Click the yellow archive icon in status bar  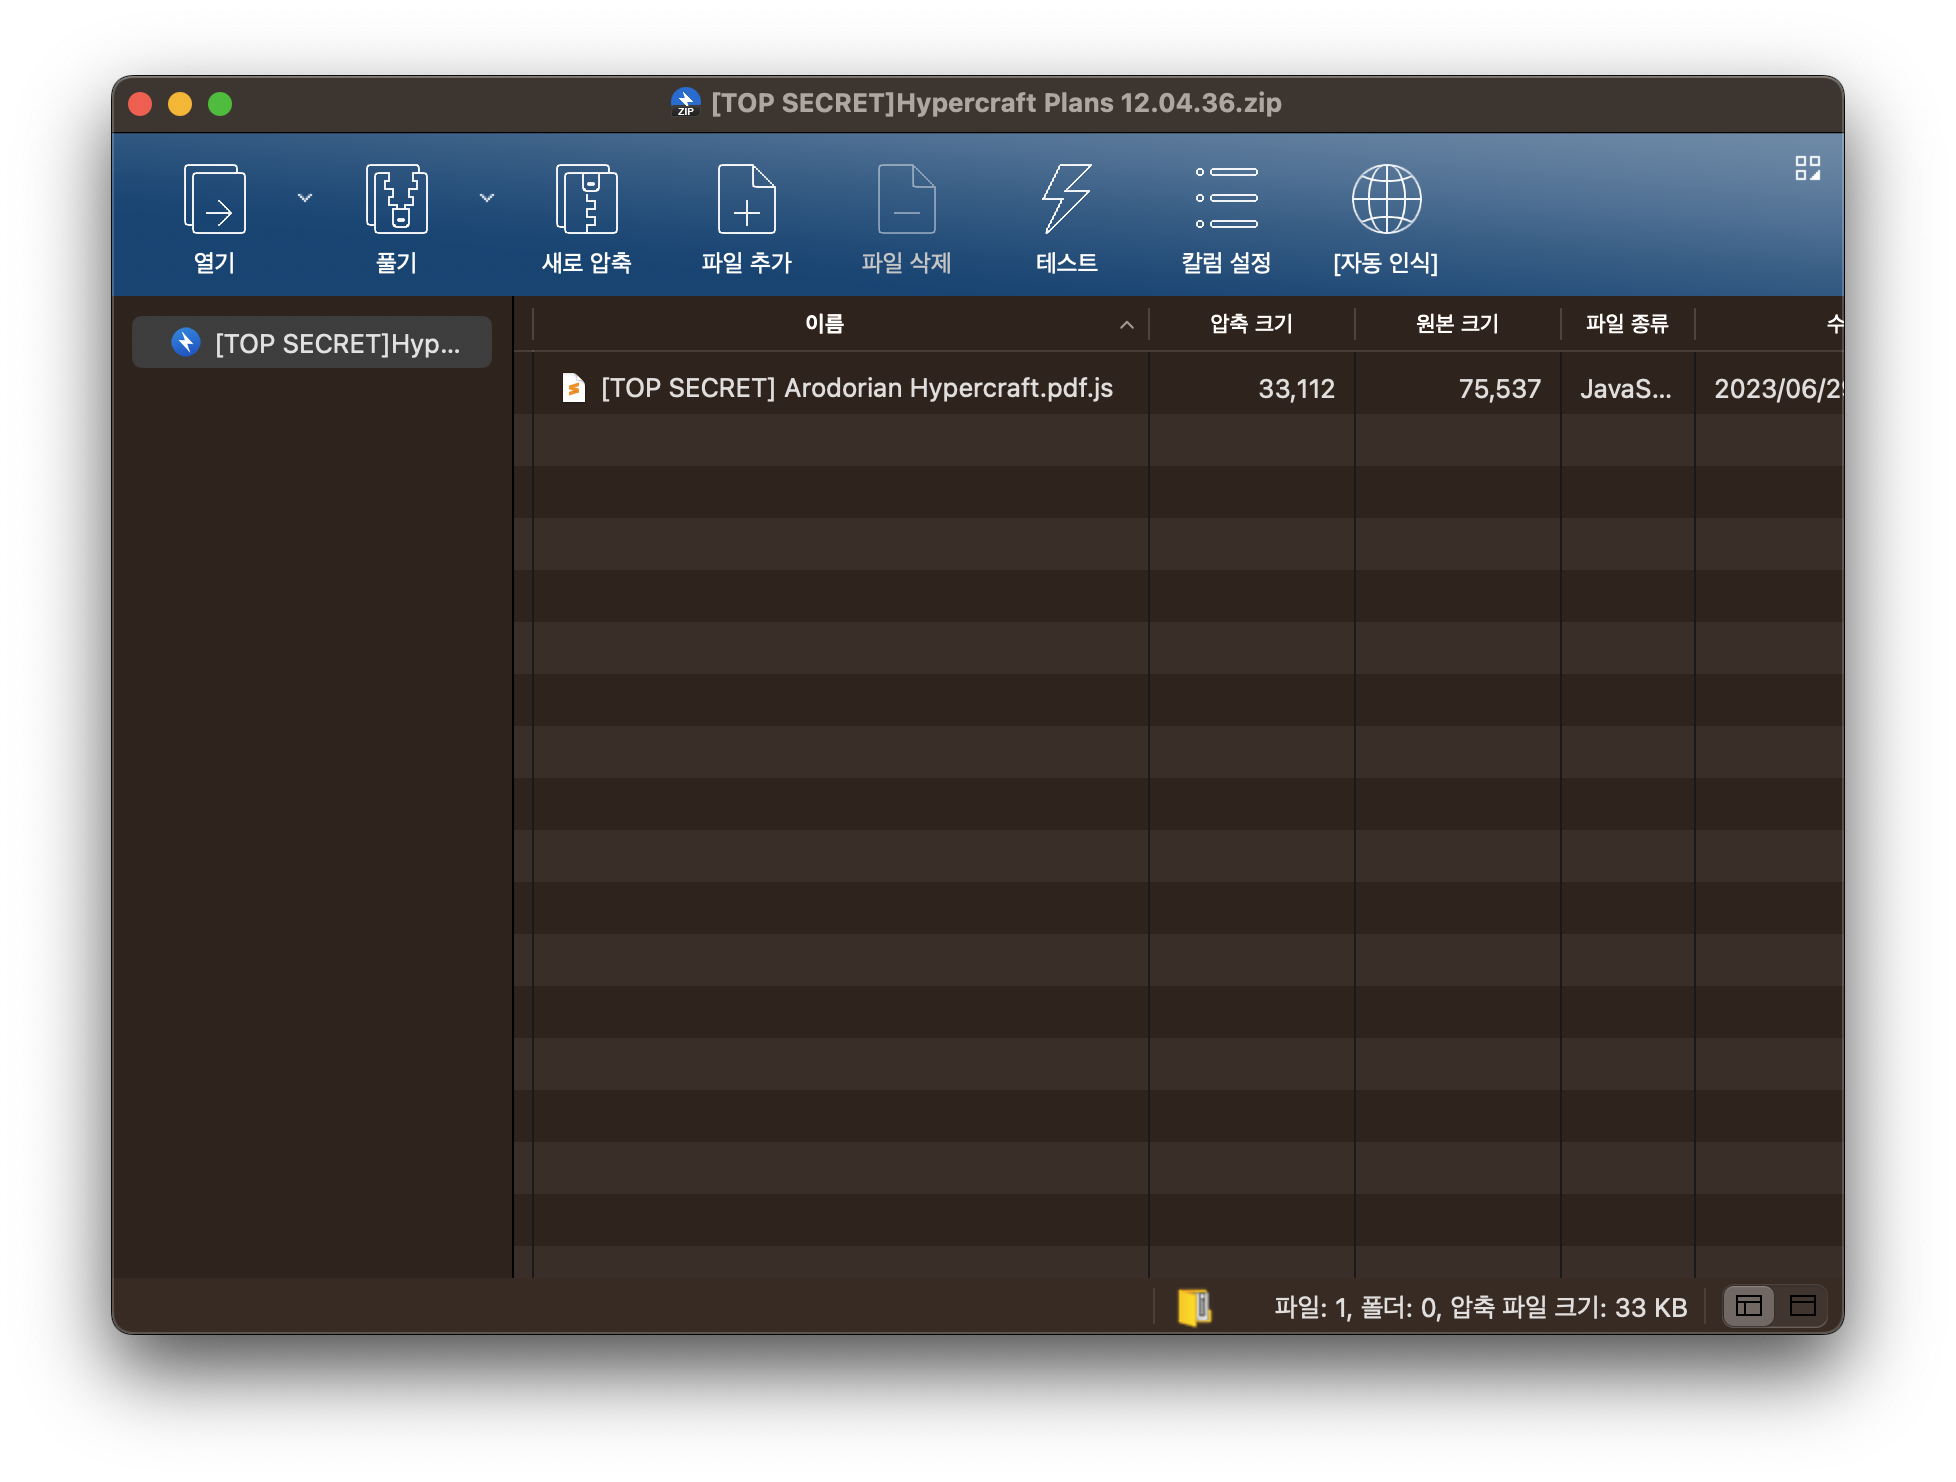click(1194, 1307)
